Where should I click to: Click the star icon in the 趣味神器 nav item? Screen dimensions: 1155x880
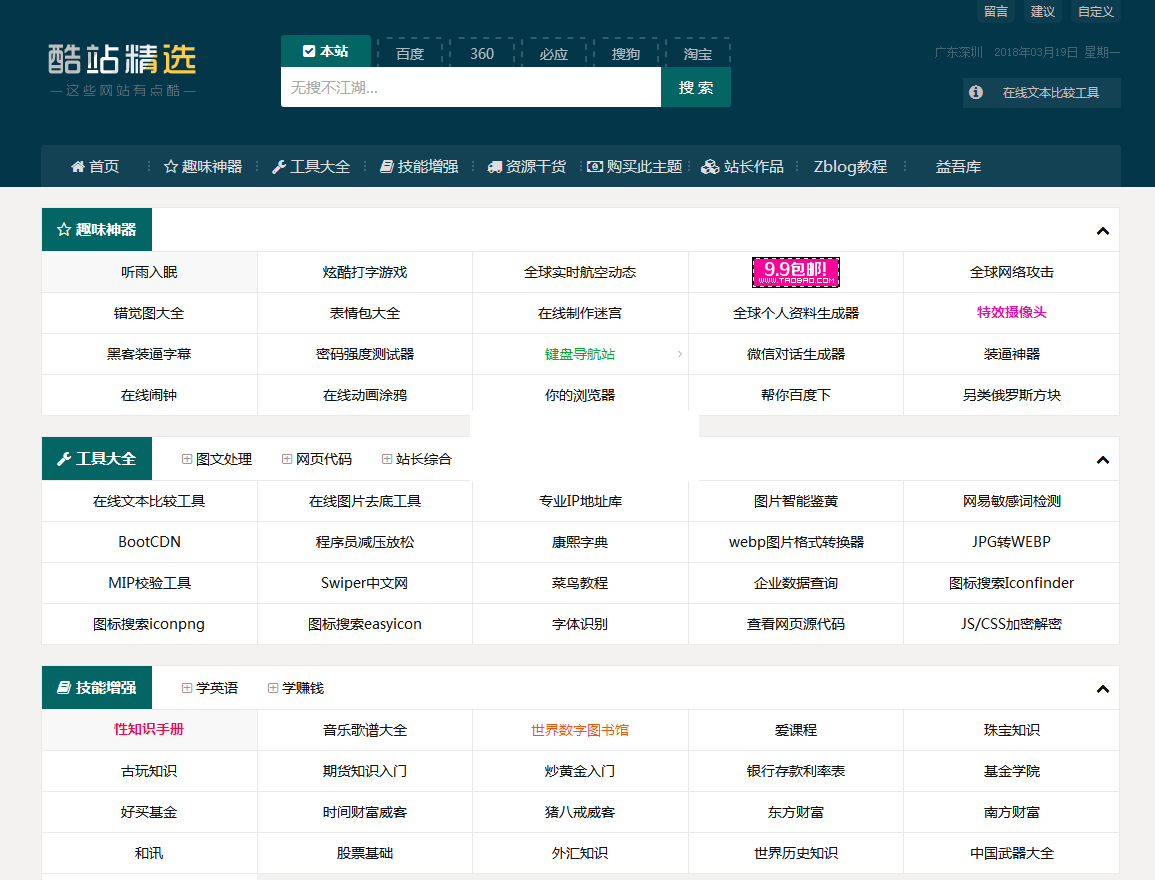pos(171,167)
